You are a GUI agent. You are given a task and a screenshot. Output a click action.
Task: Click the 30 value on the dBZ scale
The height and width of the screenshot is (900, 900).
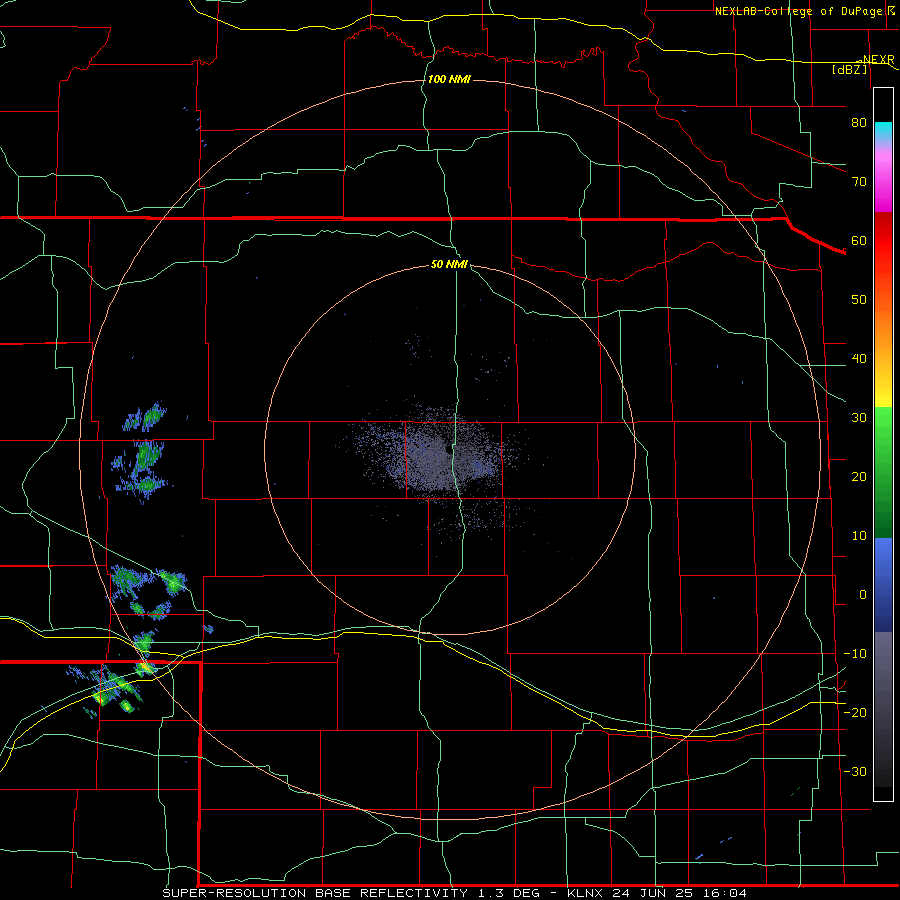pyautogui.click(x=859, y=417)
